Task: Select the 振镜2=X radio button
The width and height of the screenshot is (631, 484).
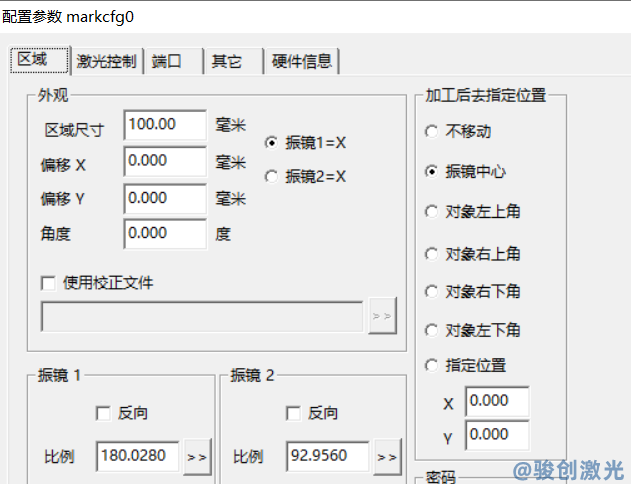Action: [x=271, y=177]
